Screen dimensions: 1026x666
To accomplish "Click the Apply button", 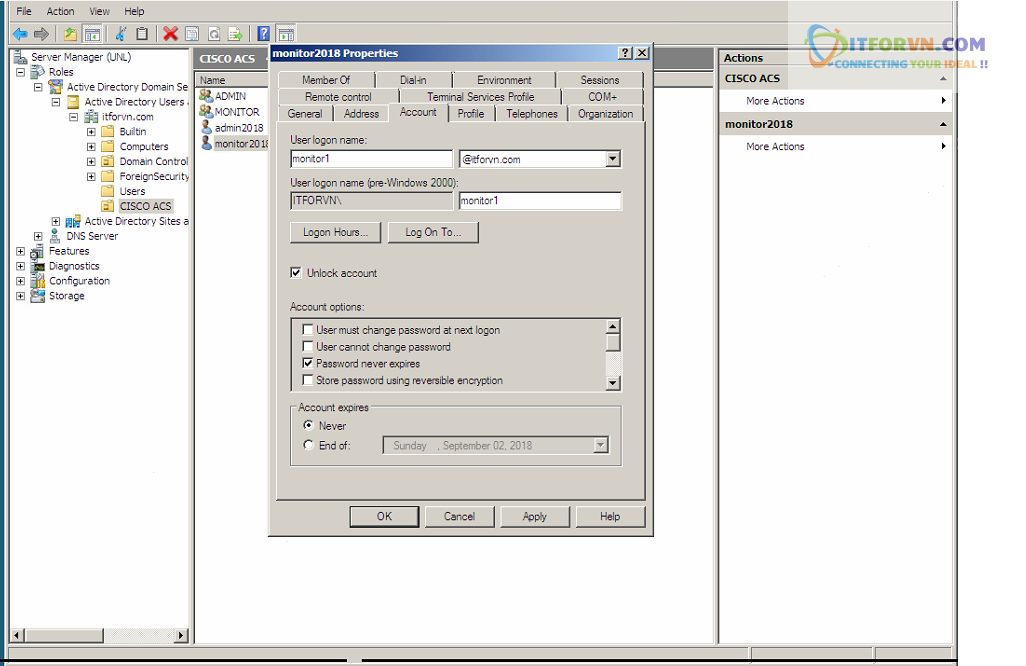I will pyautogui.click(x=534, y=516).
